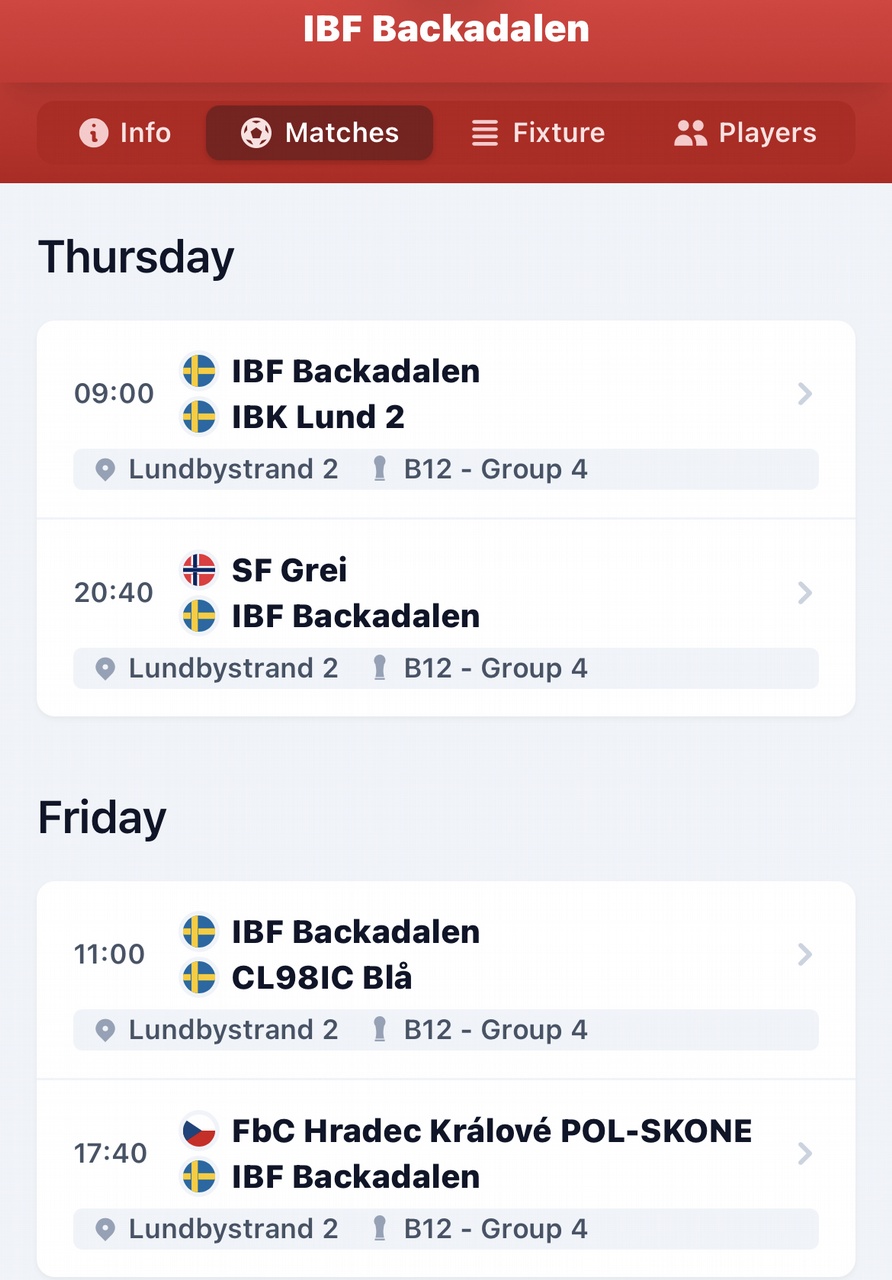Open the 17:40 match chevron arrow

(804, 1153)
